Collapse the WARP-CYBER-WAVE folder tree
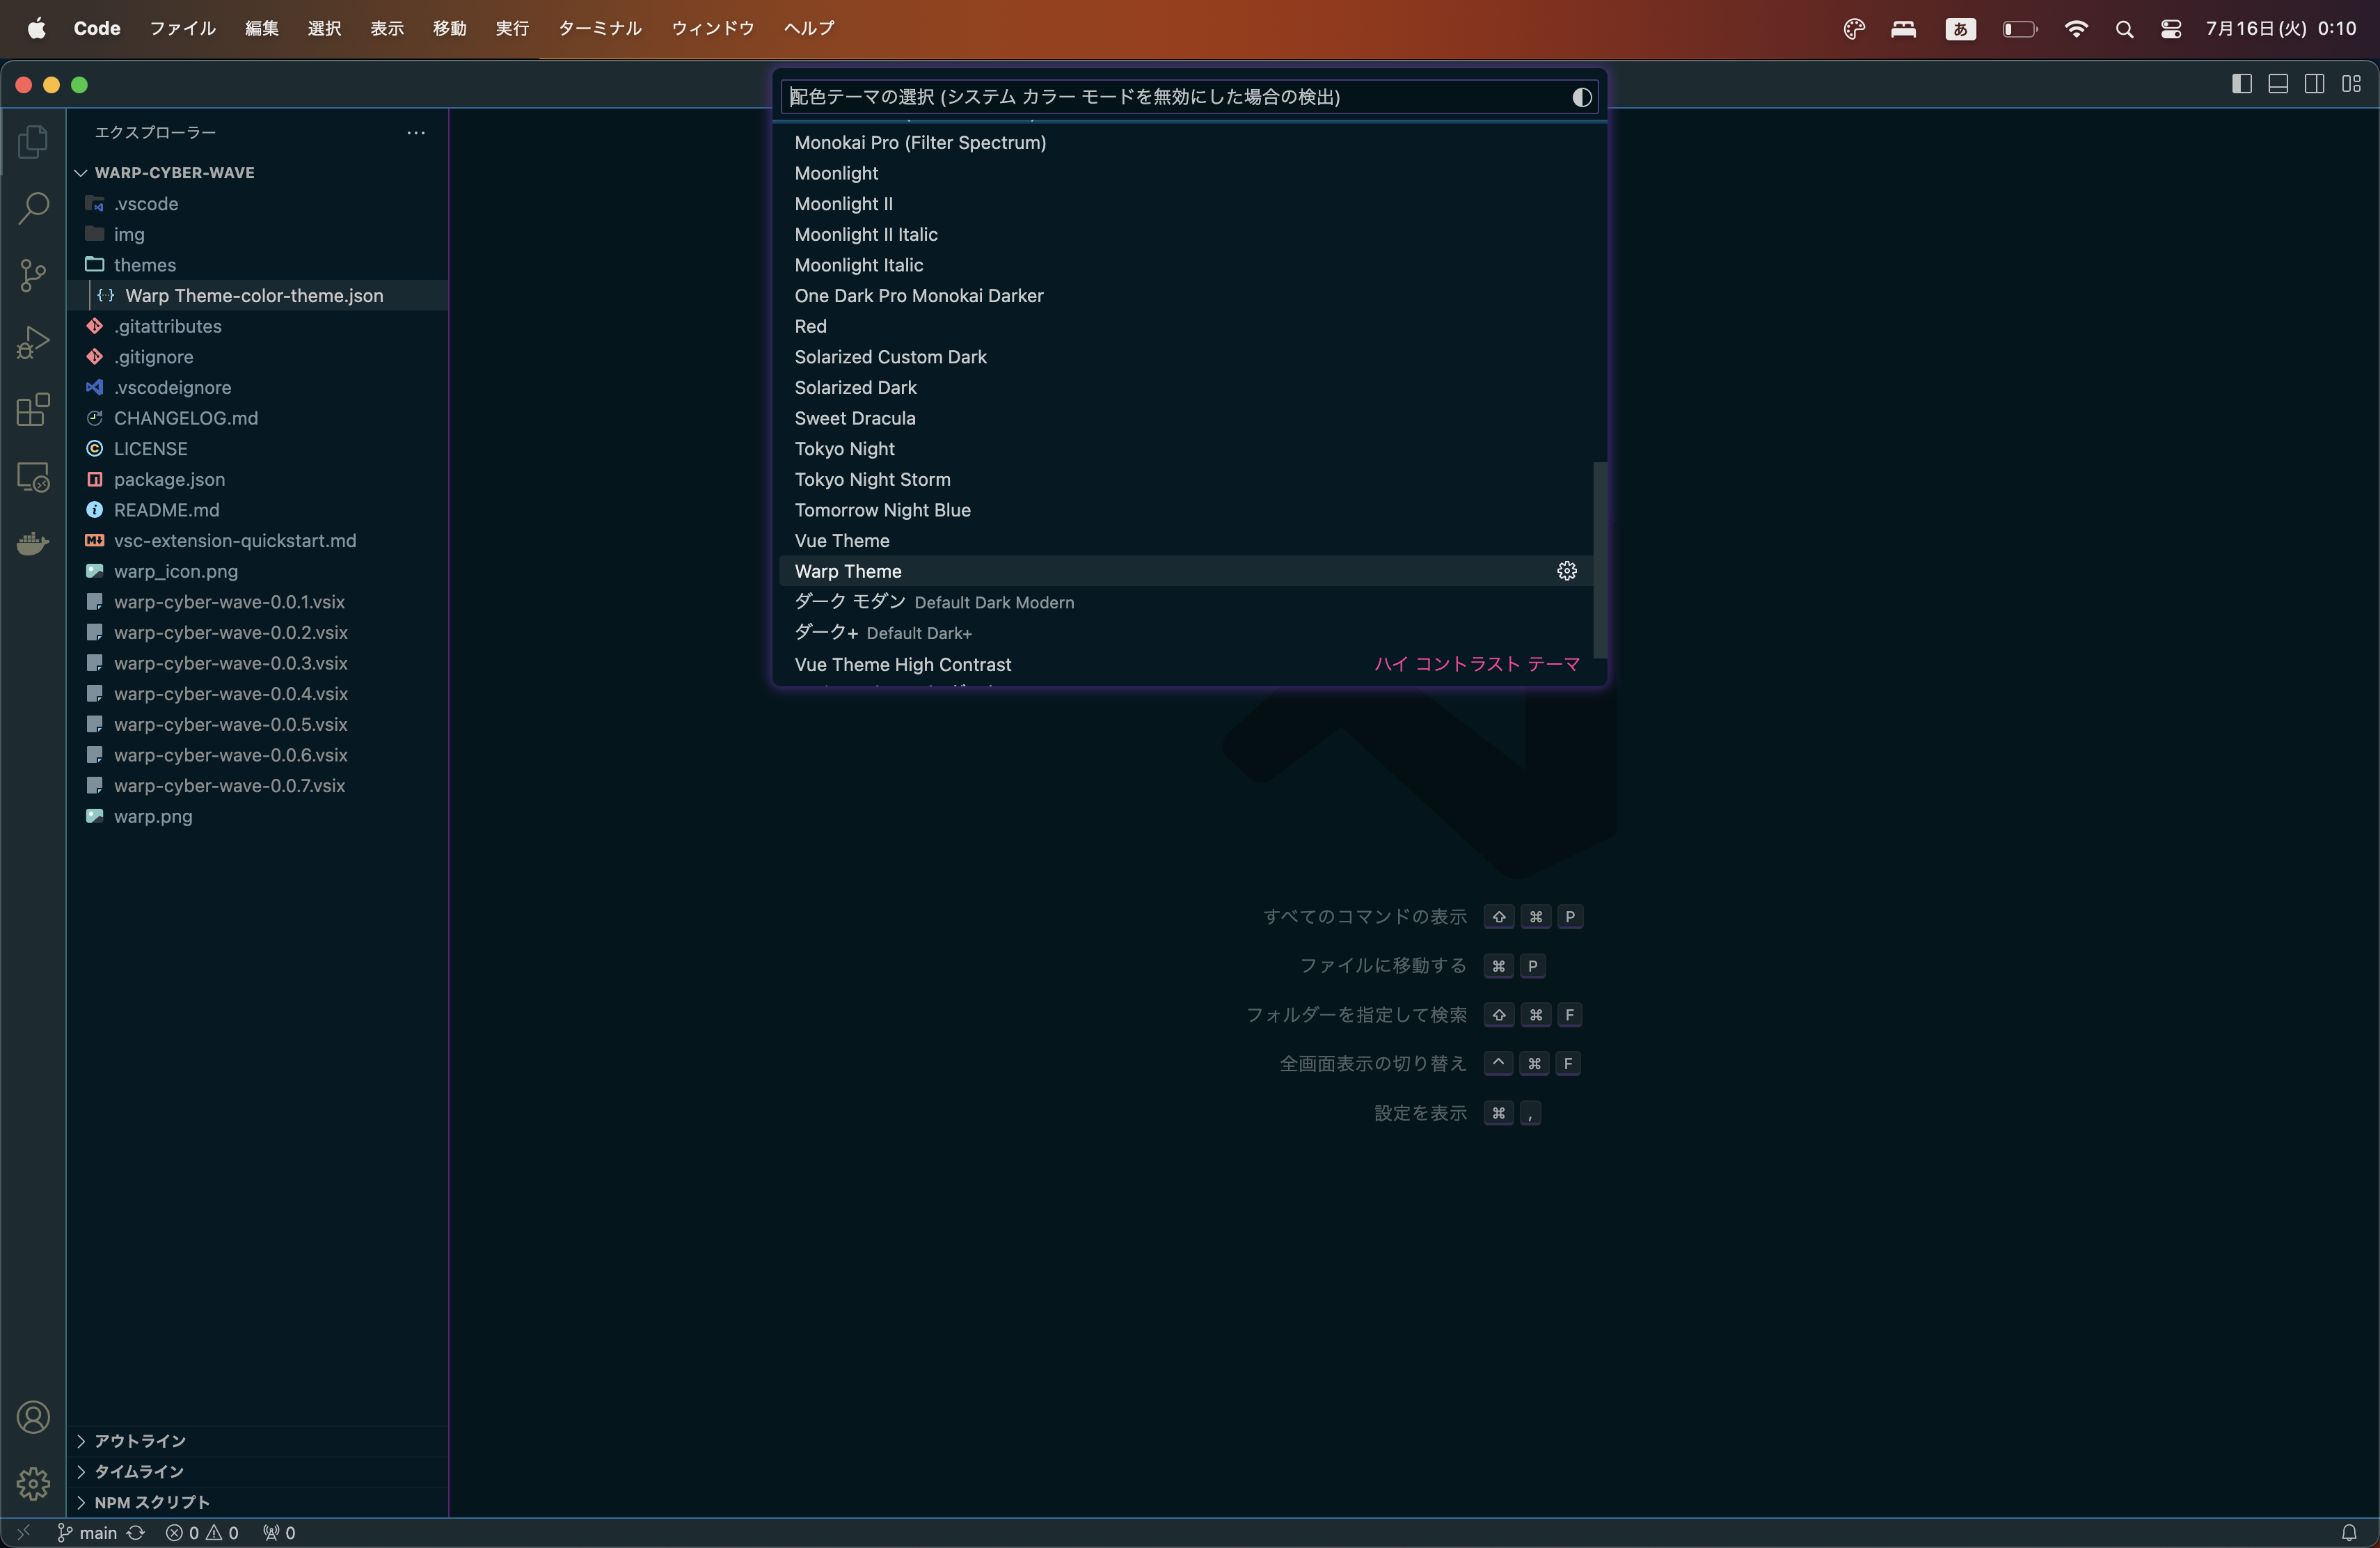 tap(174, 173)
